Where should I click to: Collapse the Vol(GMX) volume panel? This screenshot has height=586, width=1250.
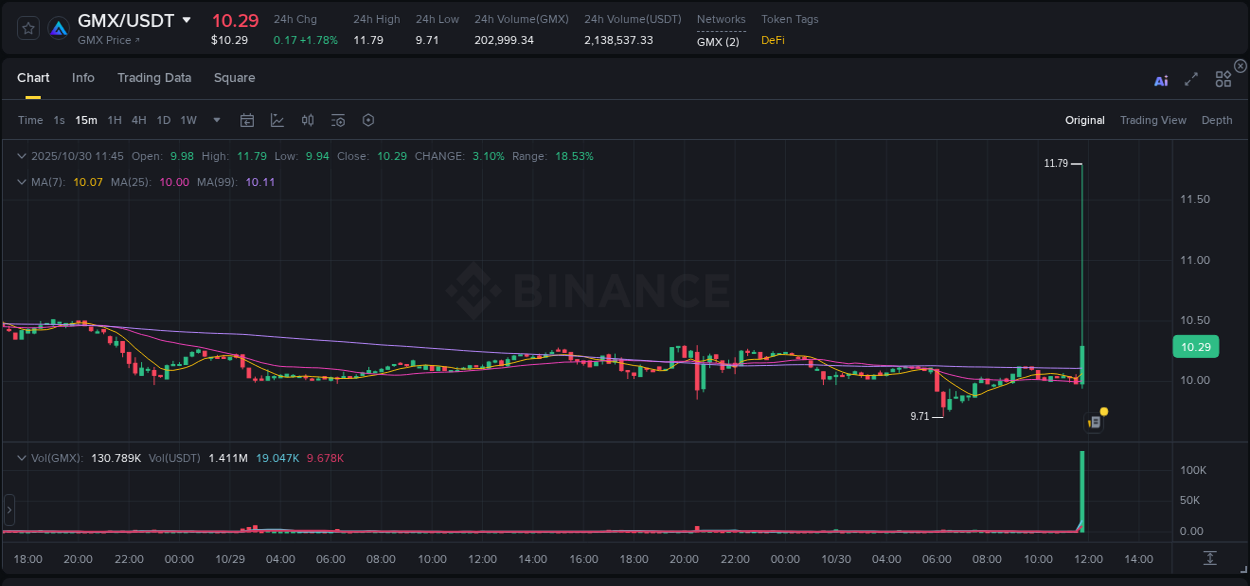tap(20, 457)
